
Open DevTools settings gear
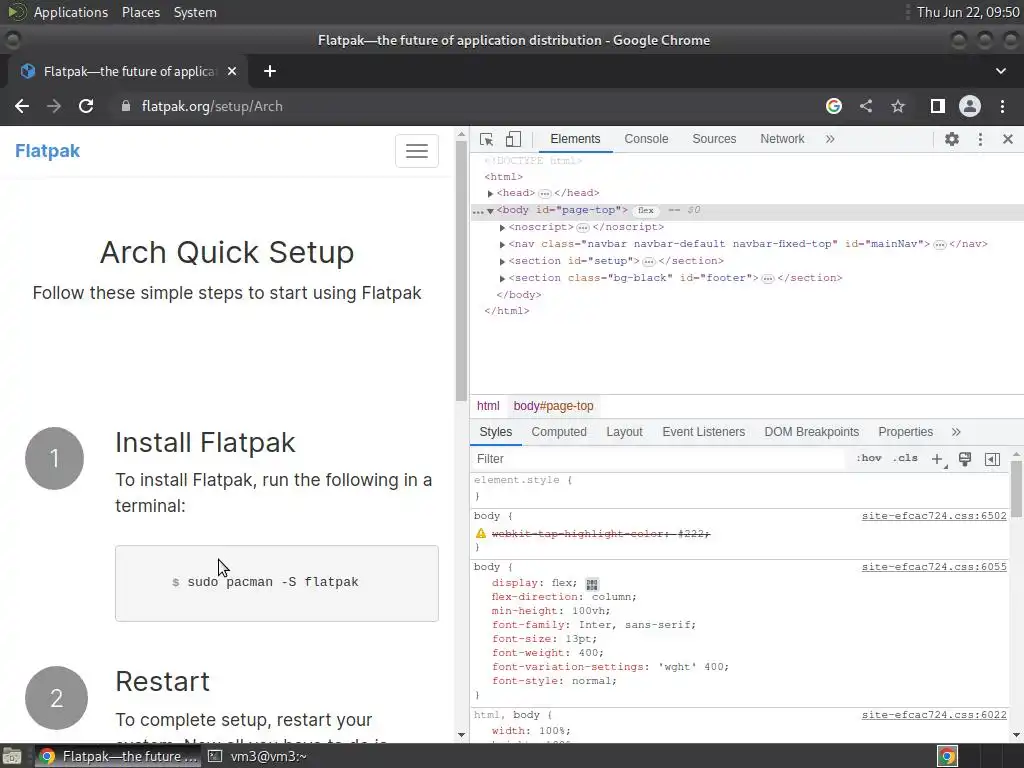(x=952, y=139)
